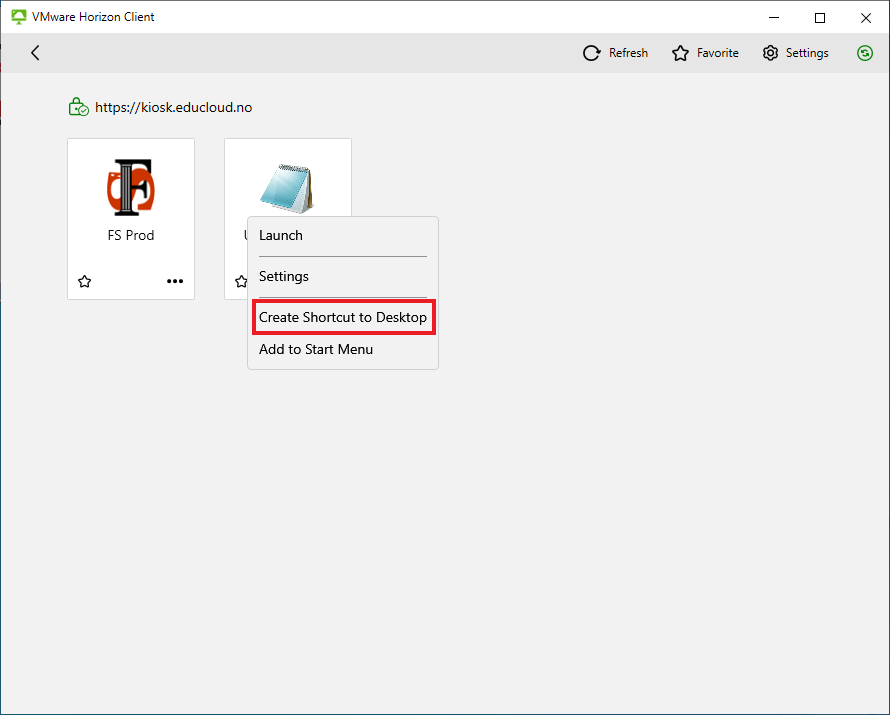
Task: Expand FS Prod three-dots options menu
Action: (x=175, y=281)
